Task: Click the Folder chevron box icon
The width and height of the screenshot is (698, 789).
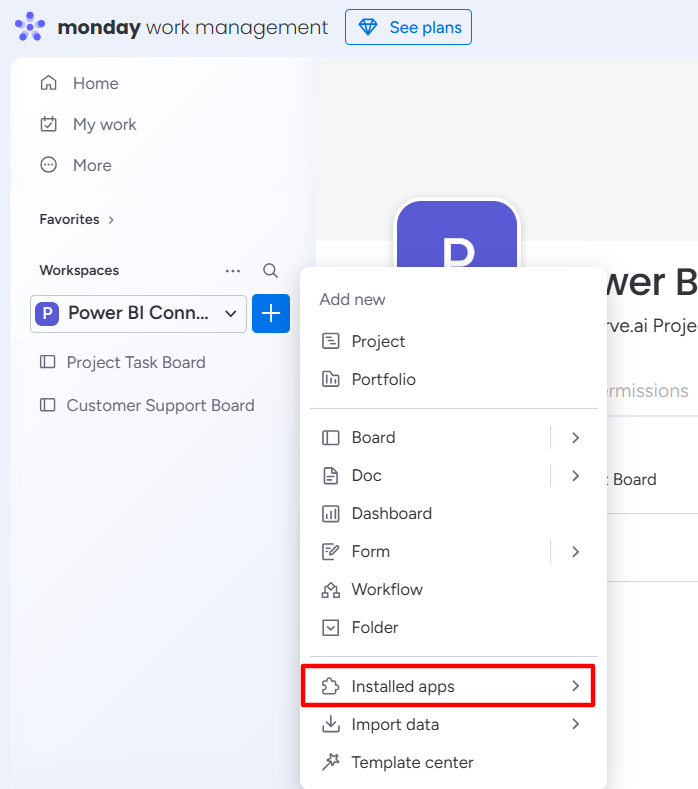Action: 331,627
